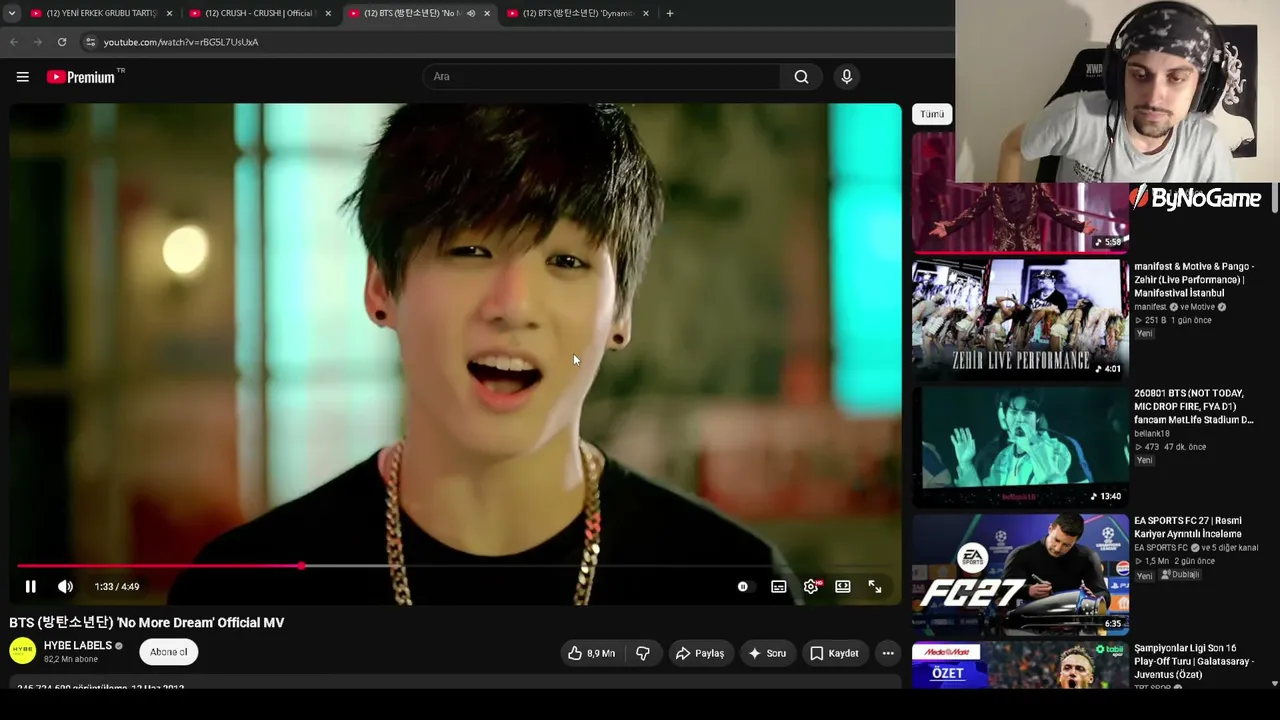
Task: Turn on subtitles in the player
Action: coord(778,587)
